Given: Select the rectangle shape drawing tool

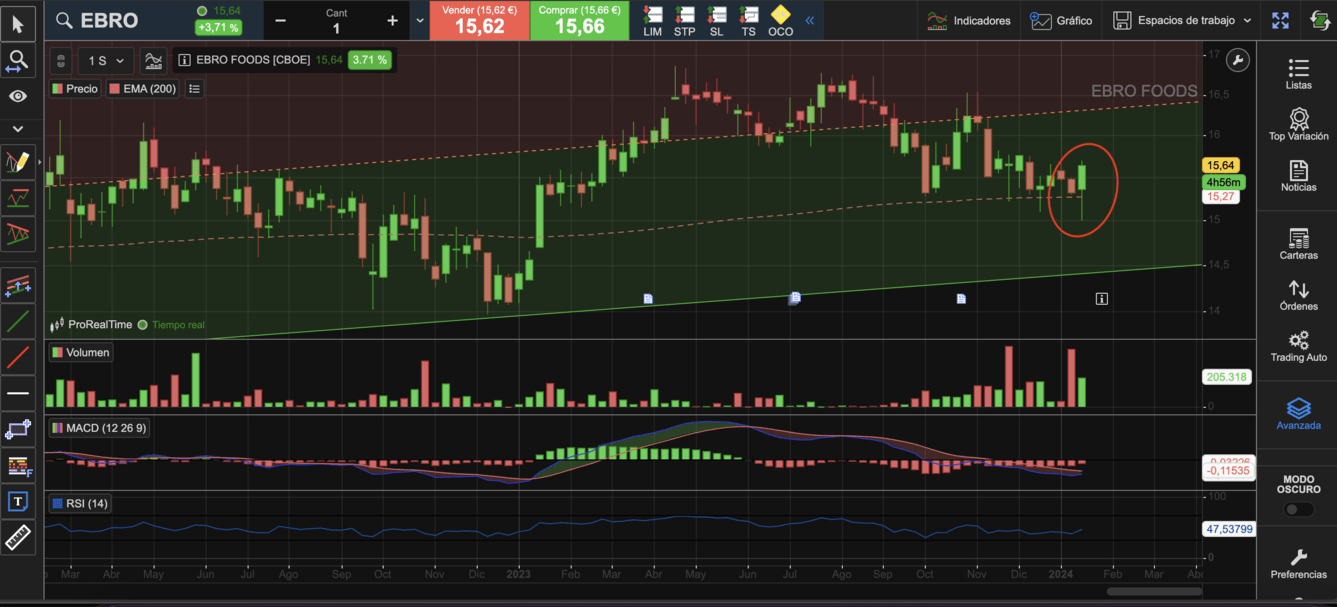Looking at the screenshot, I should click(18, 430).
